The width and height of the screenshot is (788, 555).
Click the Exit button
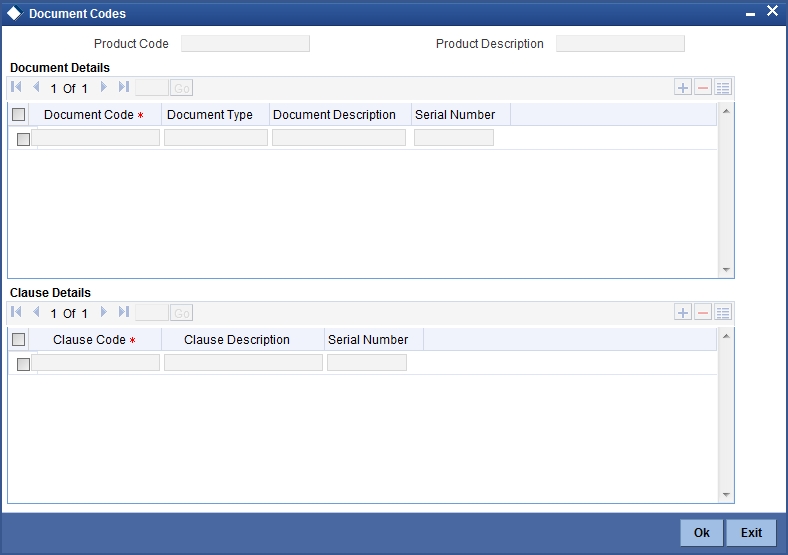click(751, 532)
